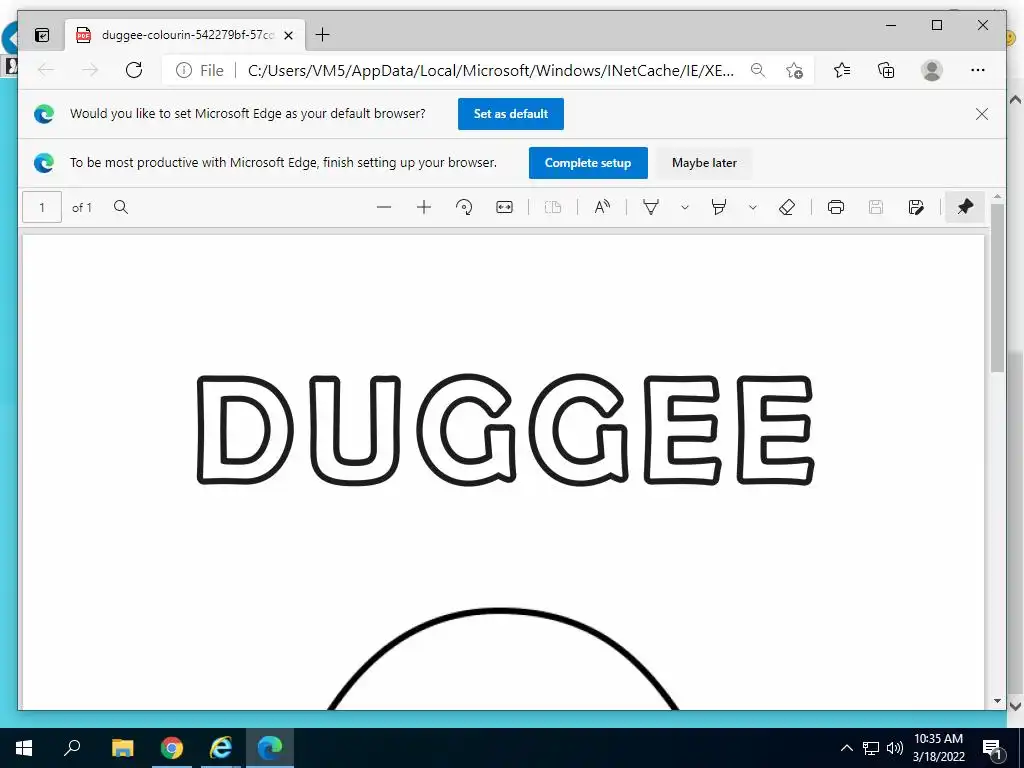The width and height of the screenshot is (1024, 768).
Task: Show hidden system tray icons
Action: 846,748
